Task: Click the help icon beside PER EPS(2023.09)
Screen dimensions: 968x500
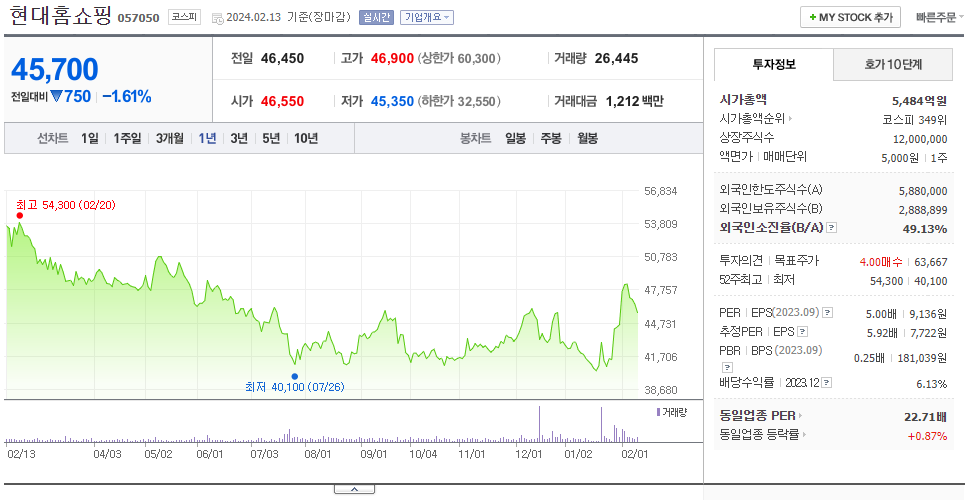Action: [x=827, y=313]
